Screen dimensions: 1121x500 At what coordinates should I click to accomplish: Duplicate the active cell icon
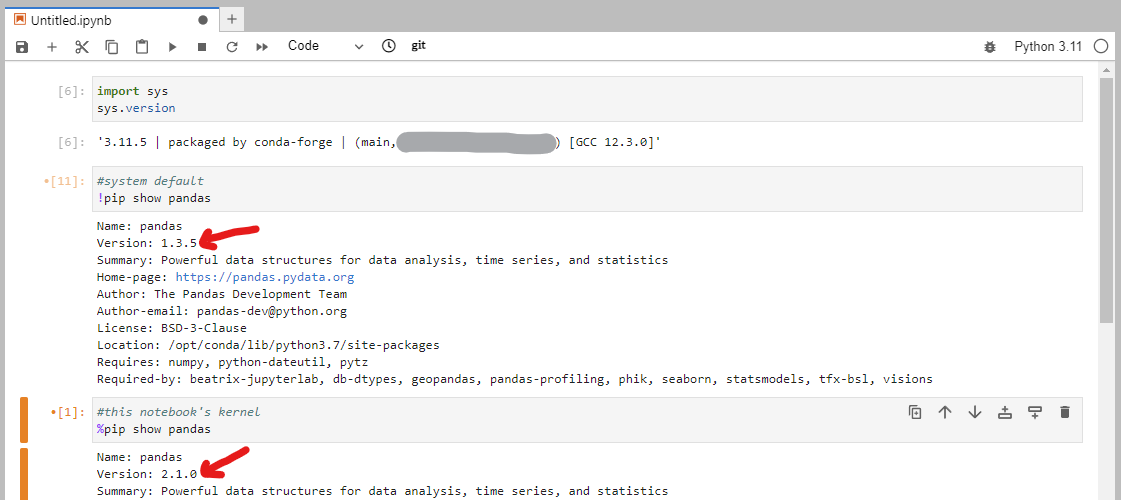(x=914, y=412)
